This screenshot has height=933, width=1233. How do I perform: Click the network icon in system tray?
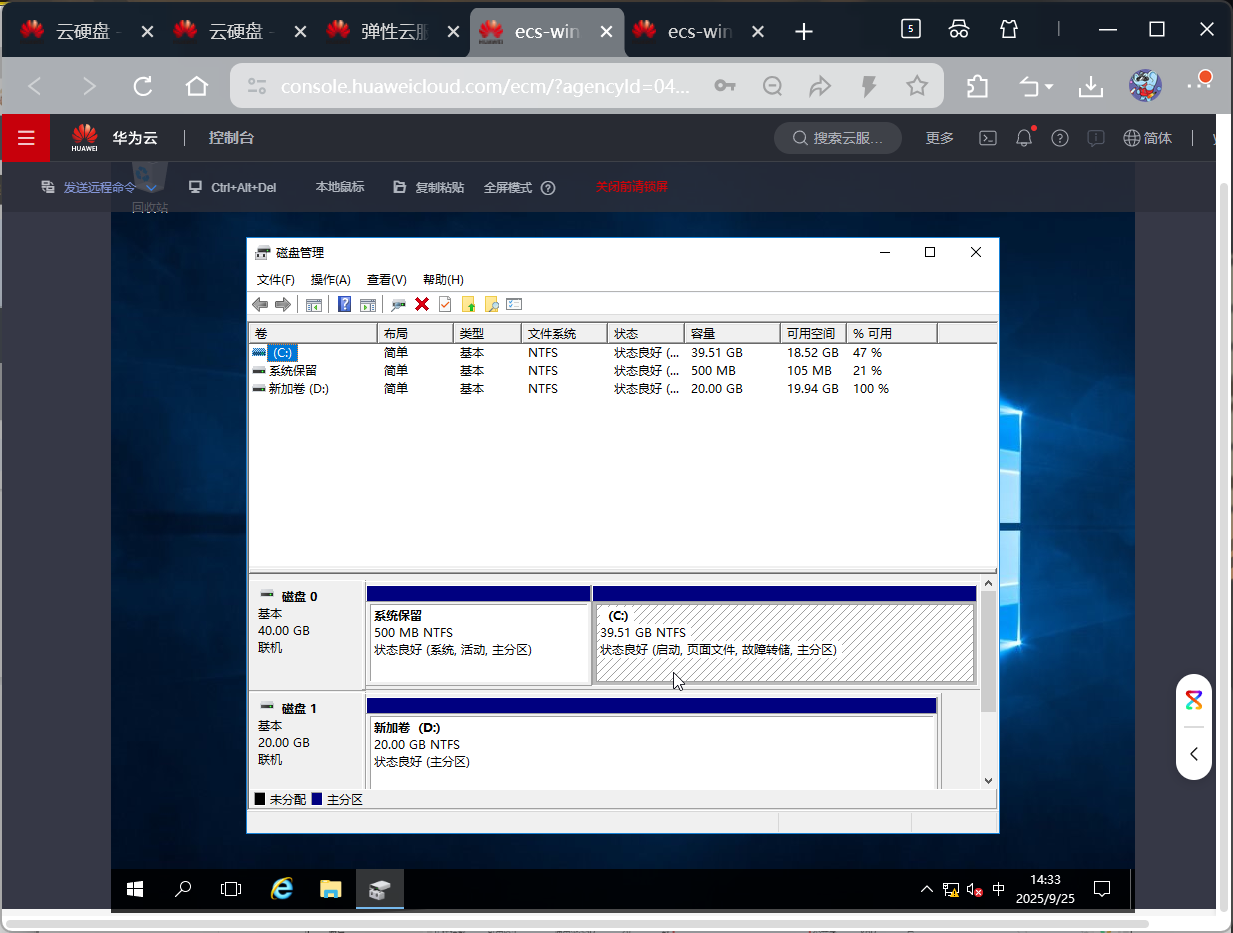[950, 889]
